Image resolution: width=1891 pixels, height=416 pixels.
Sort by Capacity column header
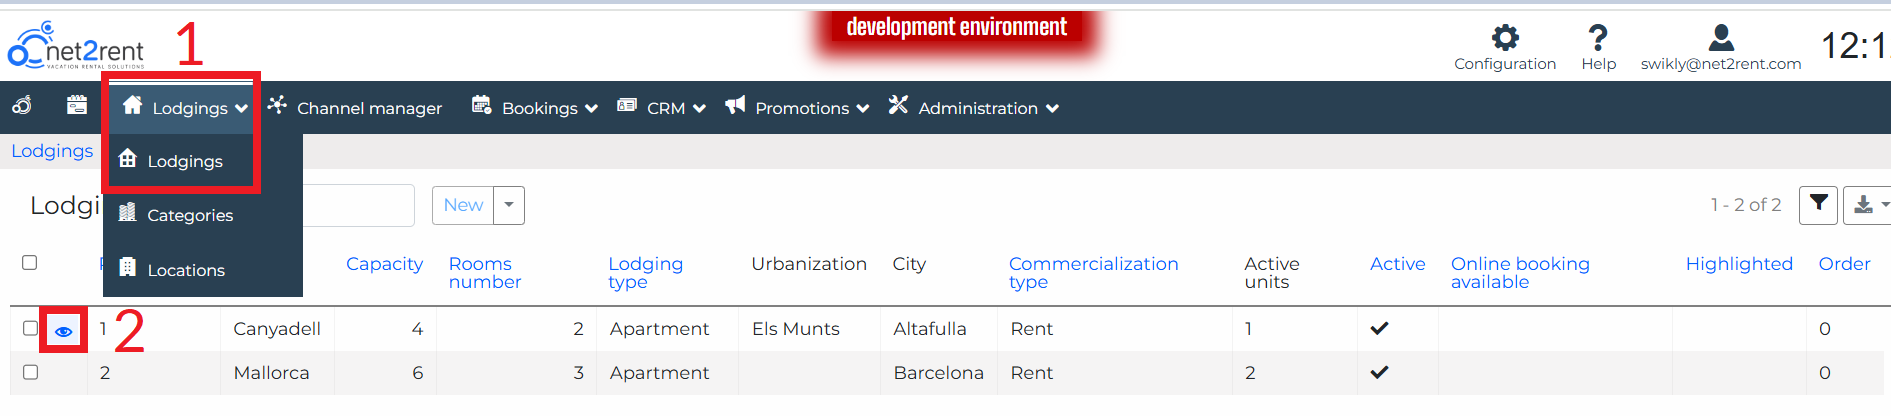pos(384,264)
